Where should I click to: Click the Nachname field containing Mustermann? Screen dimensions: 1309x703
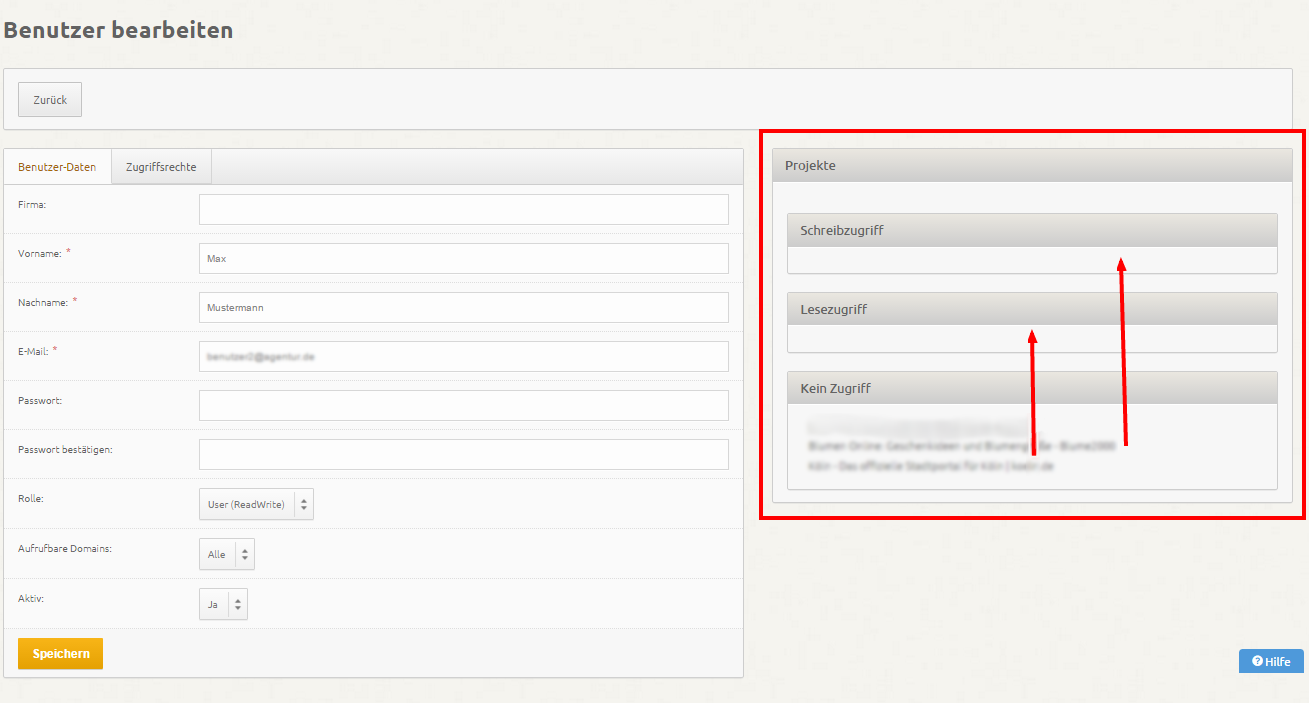pyautogui.click(x=463, y=307)
